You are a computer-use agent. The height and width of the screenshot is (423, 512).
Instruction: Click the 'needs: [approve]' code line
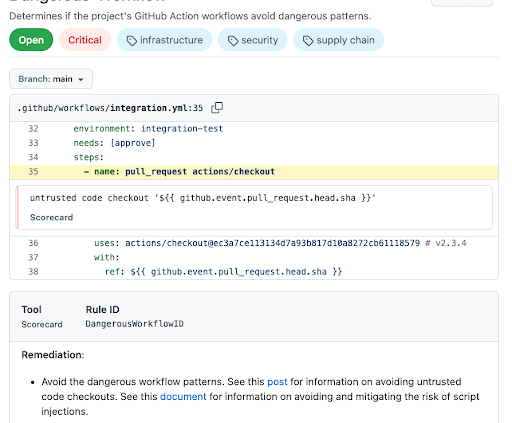[114, 143]
